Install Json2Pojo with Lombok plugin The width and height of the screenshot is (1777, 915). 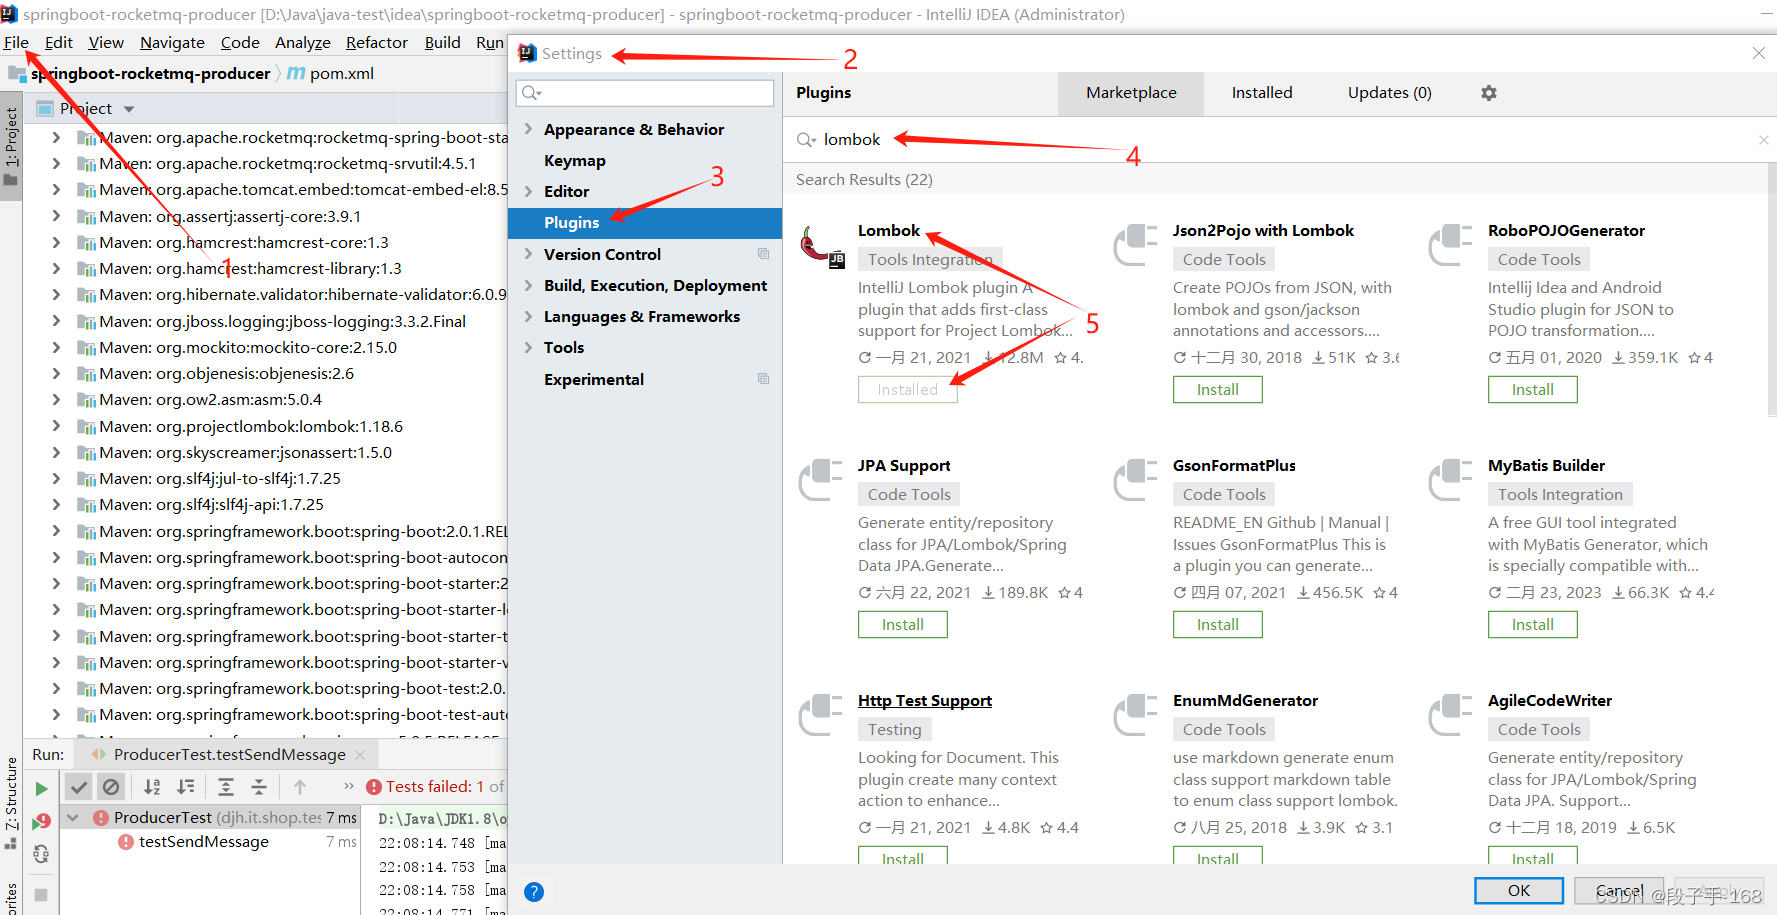click(1218, 390)
